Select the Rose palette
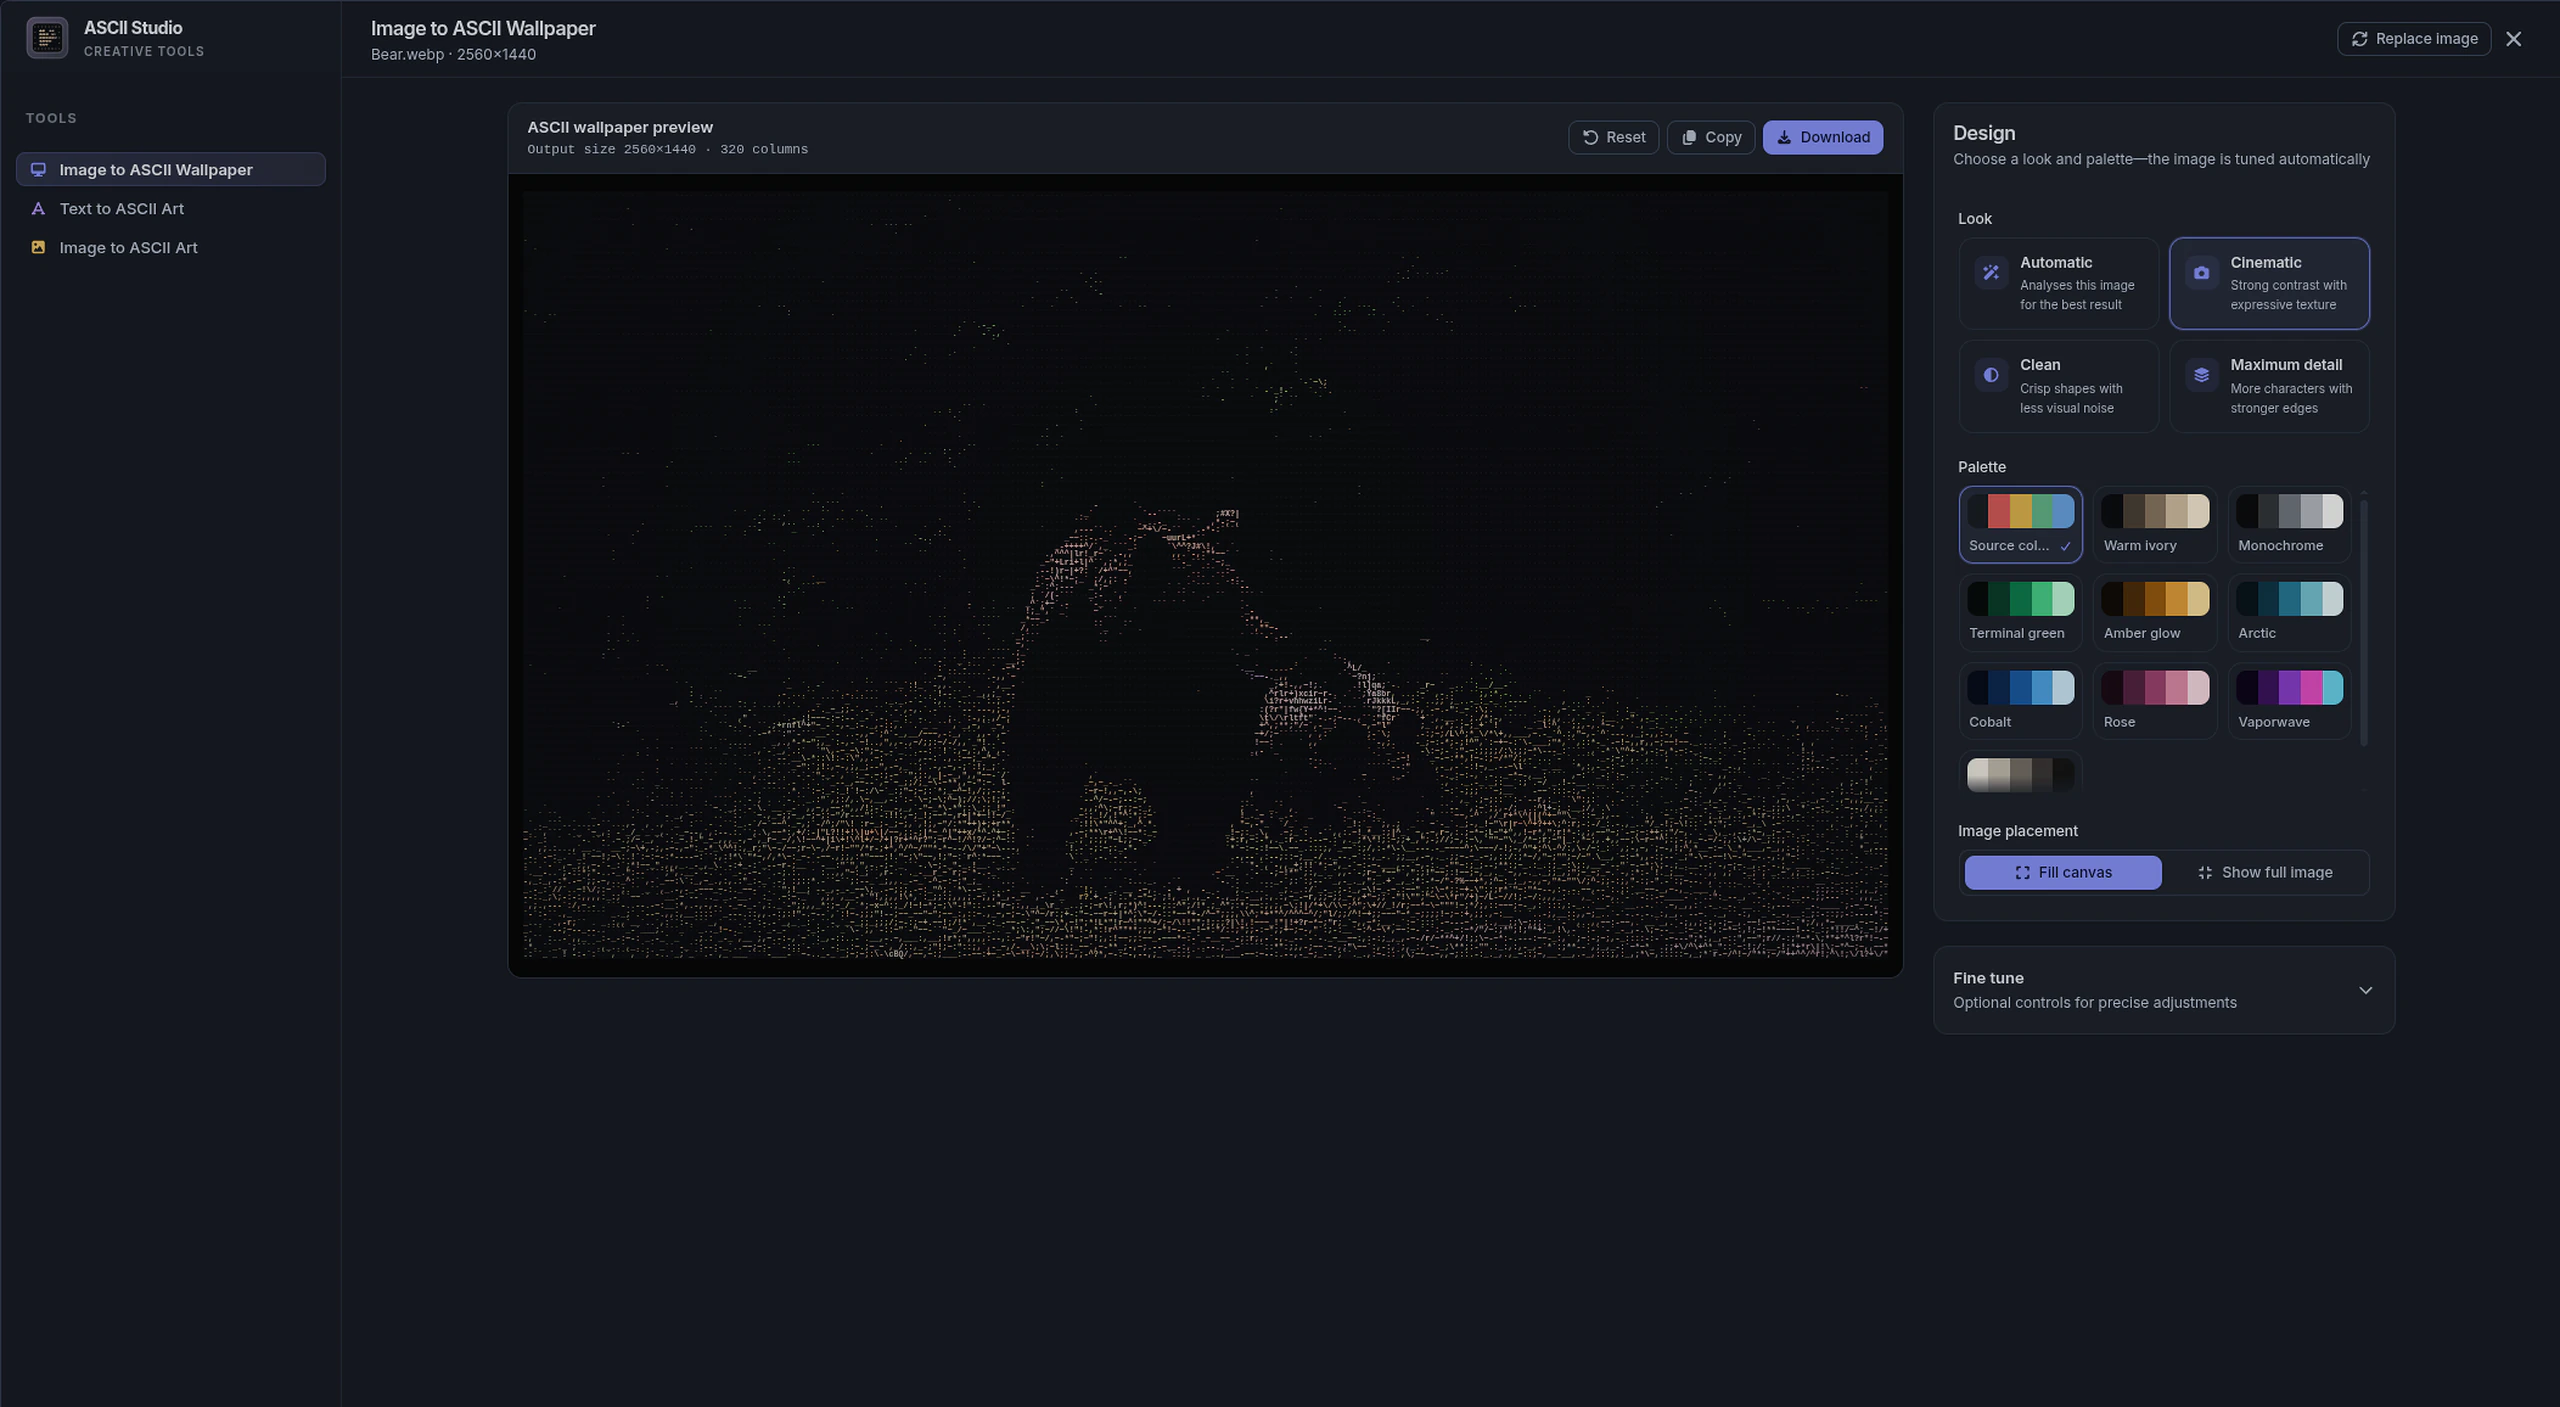Viewport: 2560px width, 1407px height. click(2154, 700)
